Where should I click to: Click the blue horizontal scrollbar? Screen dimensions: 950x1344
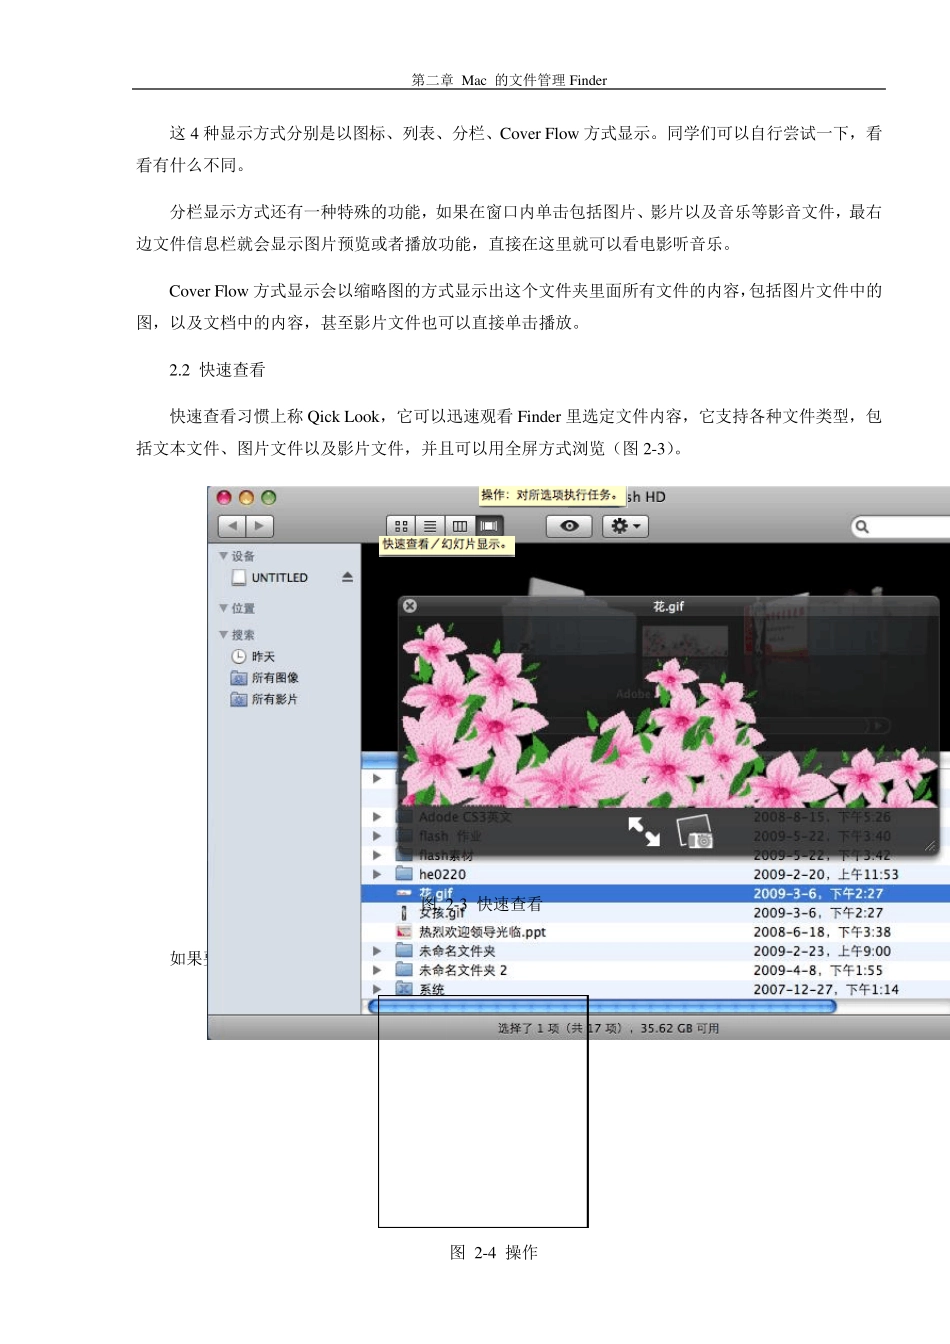(602, 1006)
